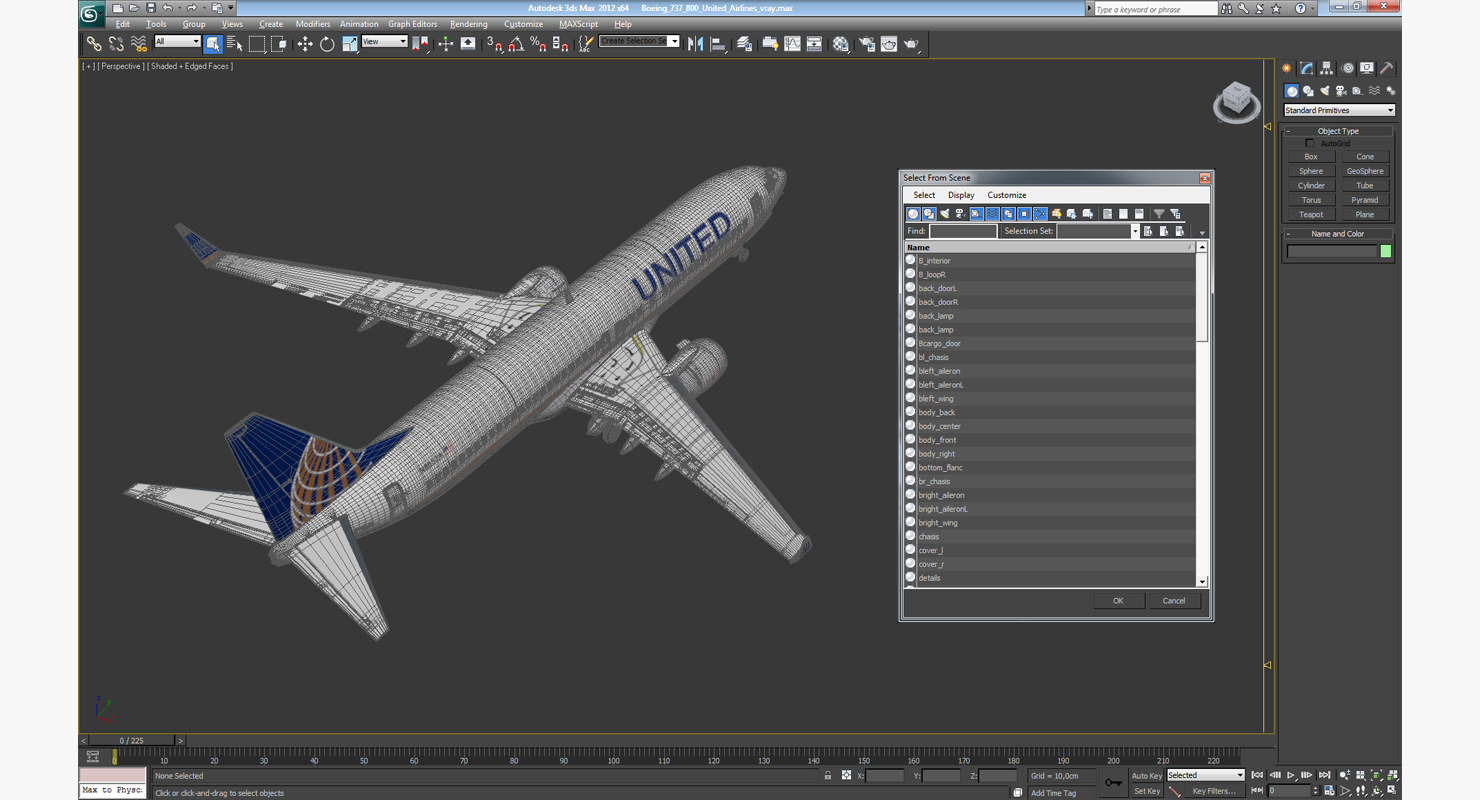1480x800 pixels.
Task: Toggle Display Lights filter in dialog
Action: [945, 213]
